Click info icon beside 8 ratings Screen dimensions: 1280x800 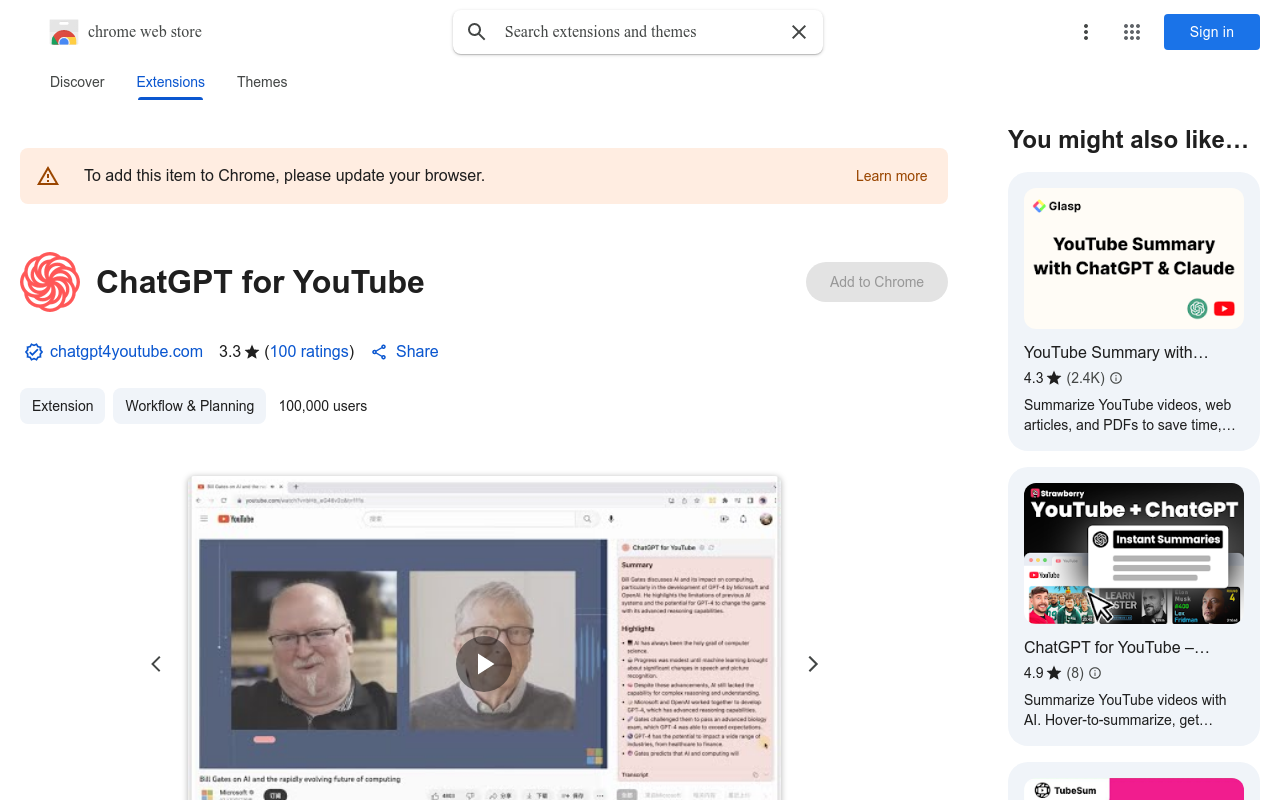point(1095,673)
